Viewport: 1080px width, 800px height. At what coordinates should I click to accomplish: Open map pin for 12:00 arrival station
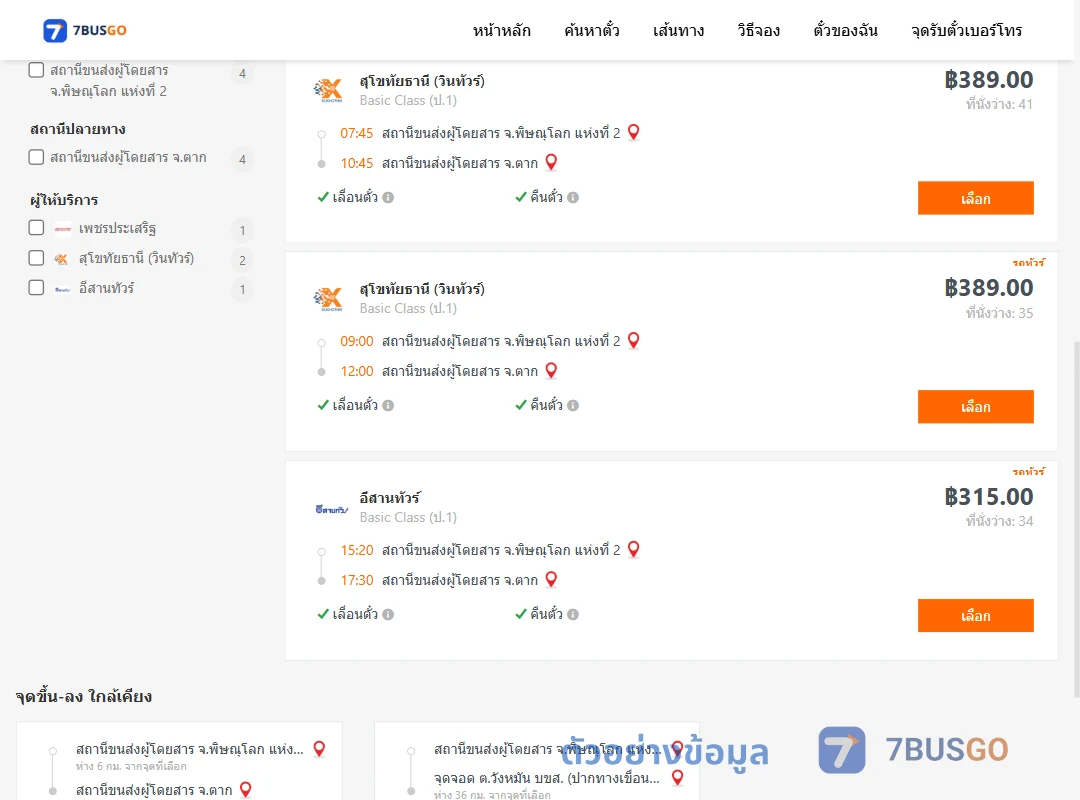pos(551,371)
